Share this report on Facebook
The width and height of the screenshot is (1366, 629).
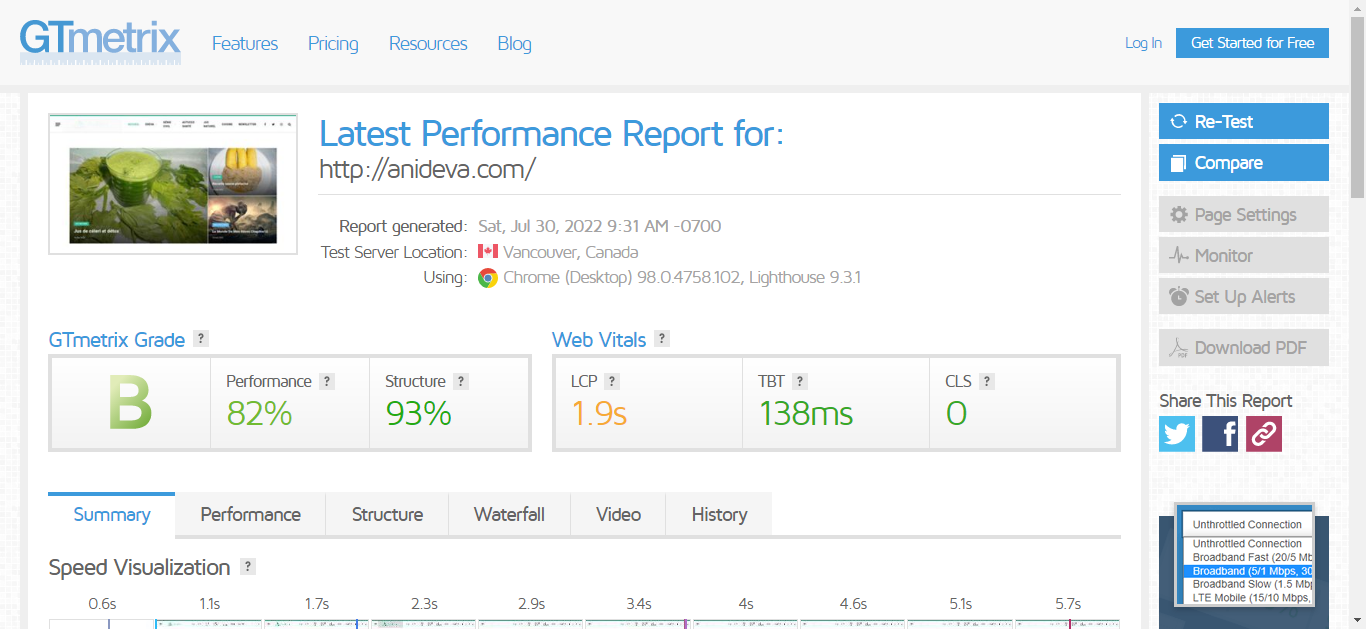[x=1220, y=434]
